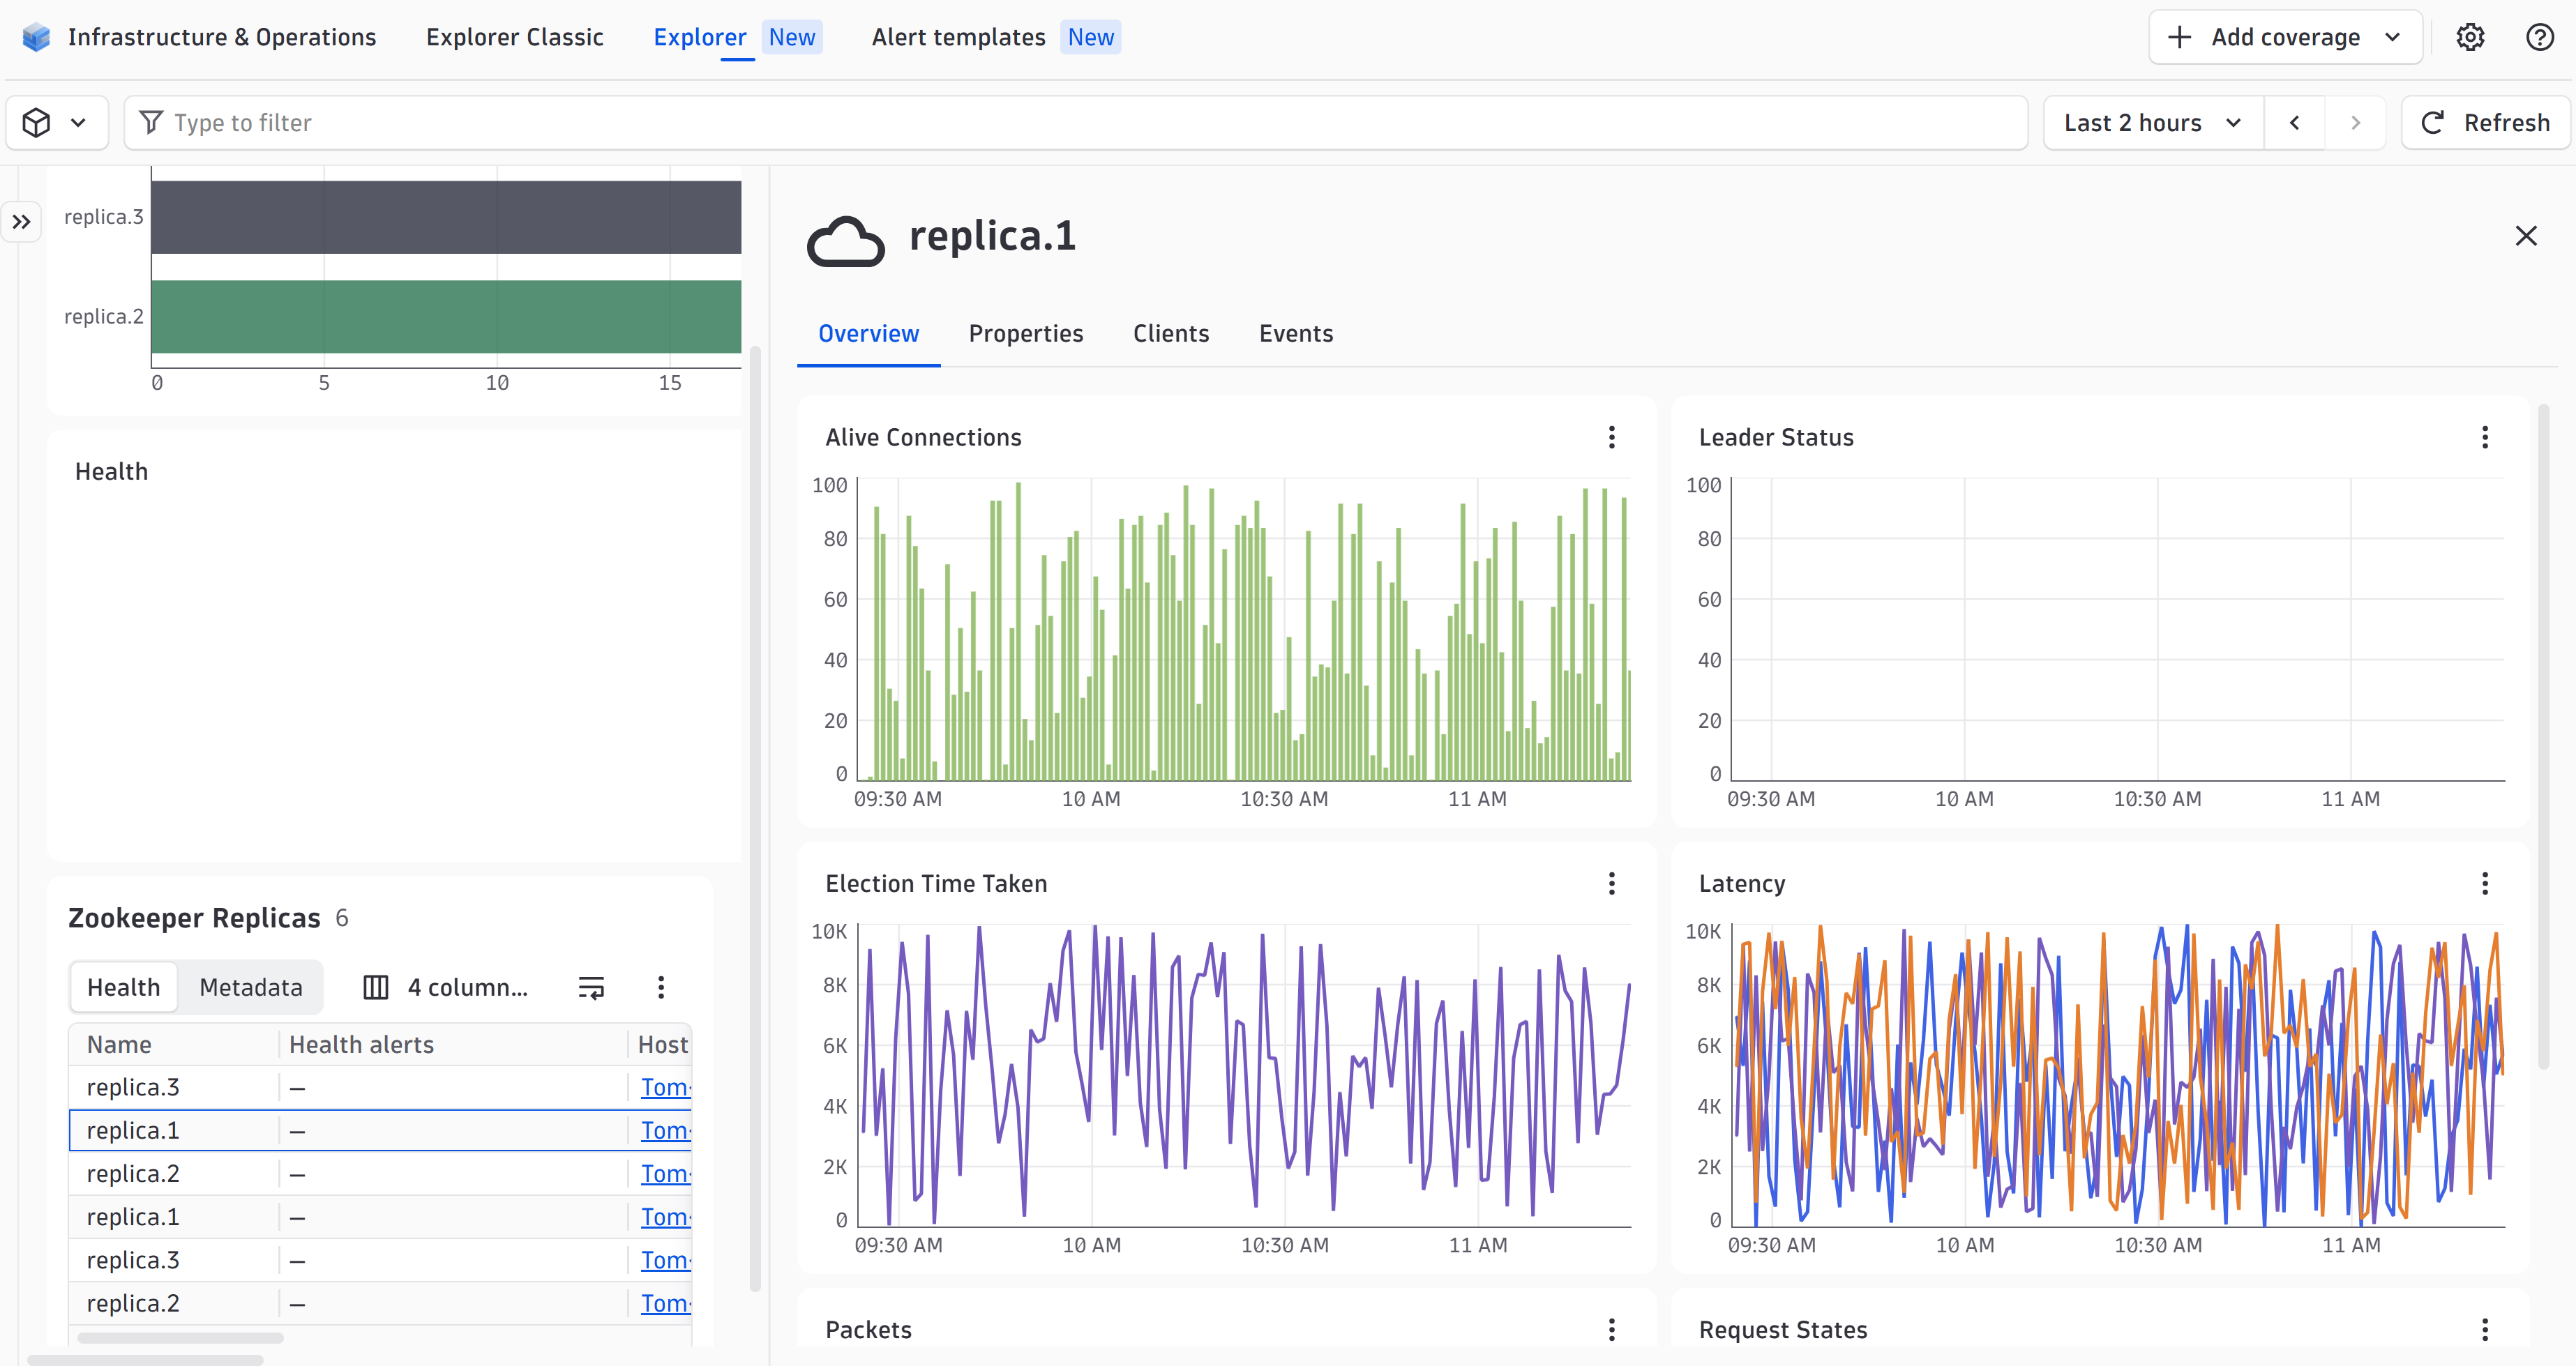Open the settings gear icon
This screenshot has height=1366, width=2576.
(x=2471, y=37)
